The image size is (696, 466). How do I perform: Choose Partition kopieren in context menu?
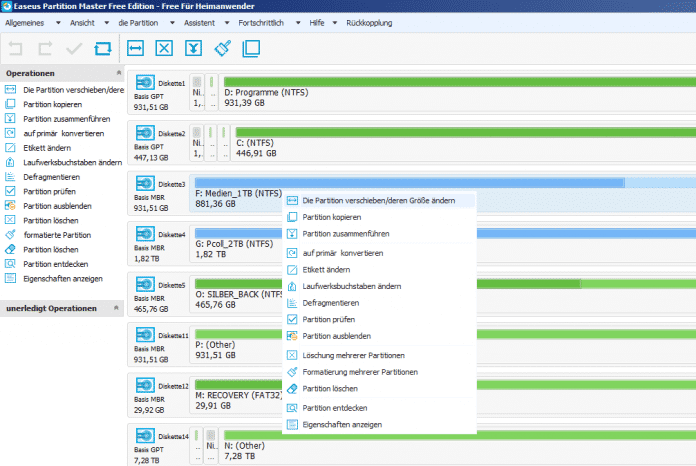pos(331,217)
